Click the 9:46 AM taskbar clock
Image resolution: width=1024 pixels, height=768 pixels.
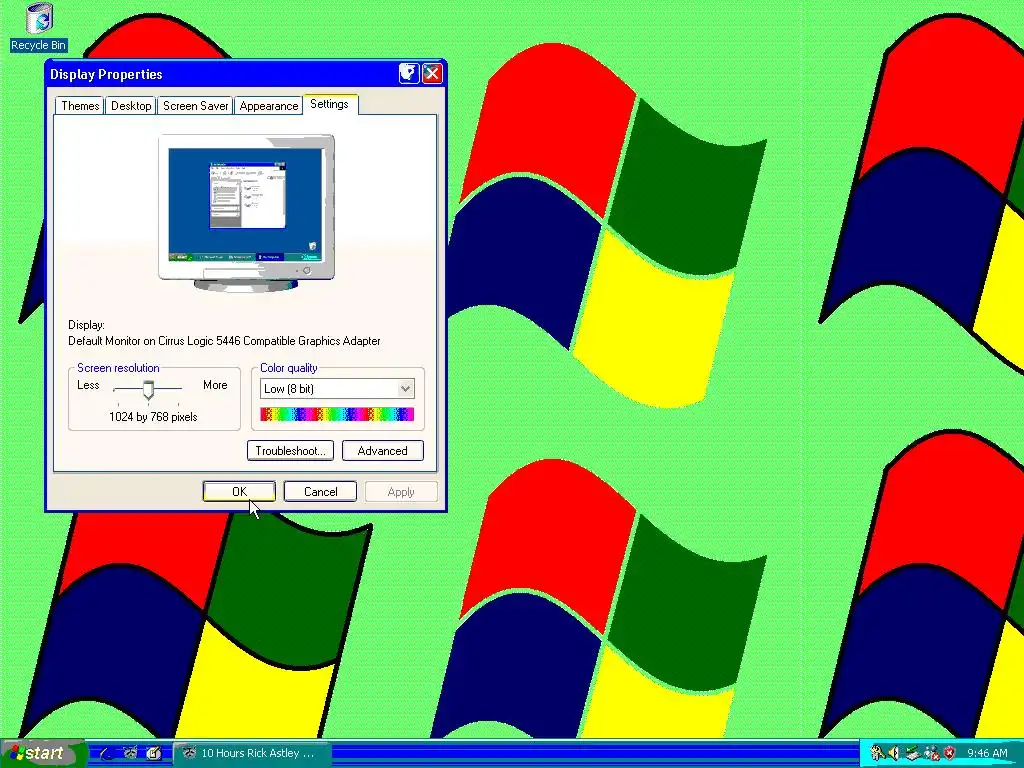[x=987, y=753]
